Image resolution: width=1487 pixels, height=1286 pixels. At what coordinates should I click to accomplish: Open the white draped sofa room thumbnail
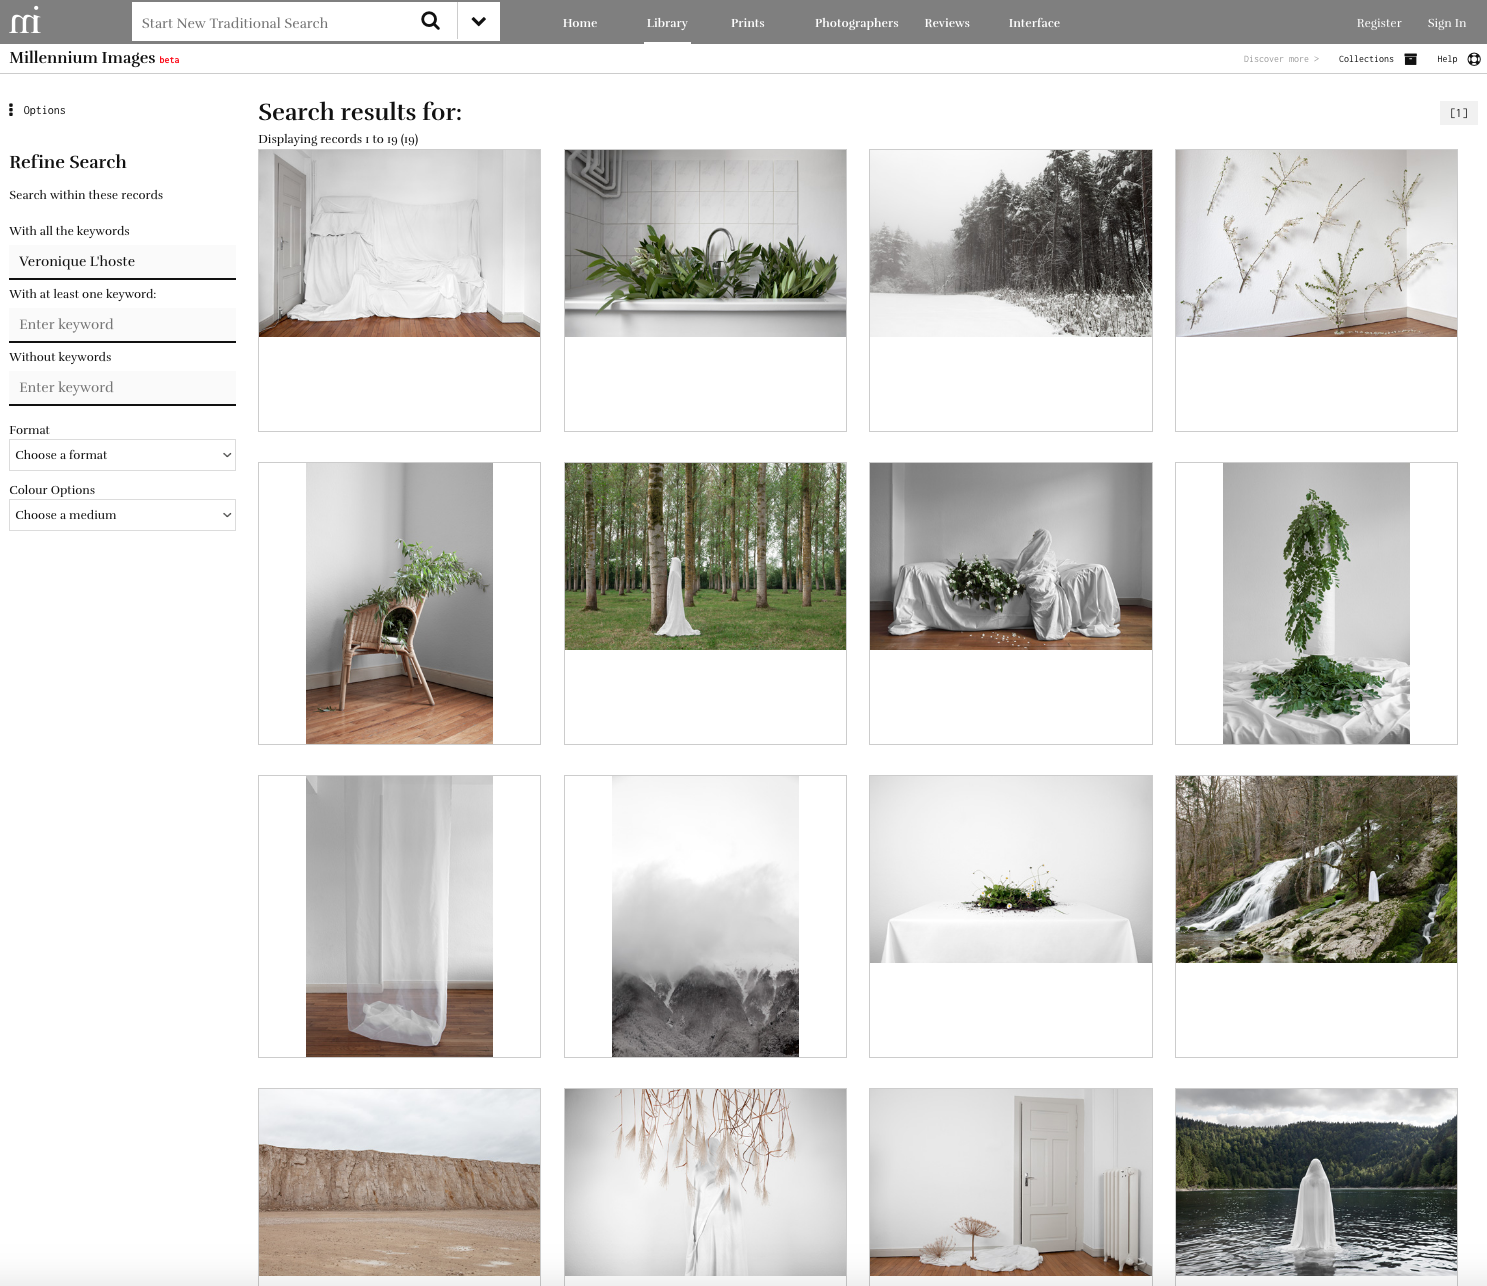399,243
